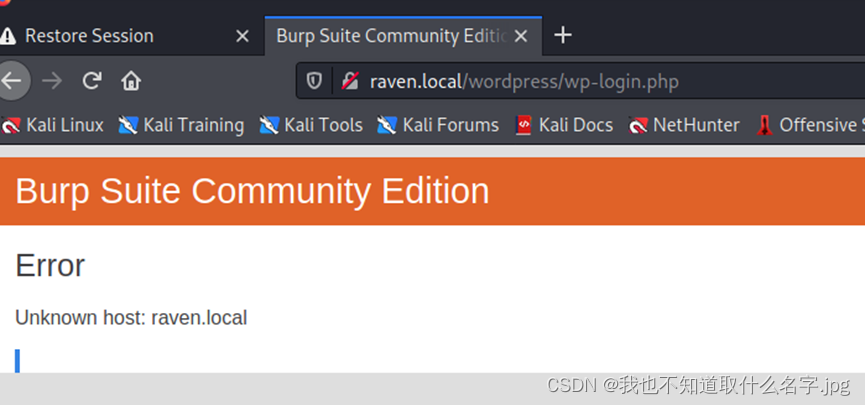Open the home page icon
The width and height of the screenshot is (865, 405).
coord(131,81)
